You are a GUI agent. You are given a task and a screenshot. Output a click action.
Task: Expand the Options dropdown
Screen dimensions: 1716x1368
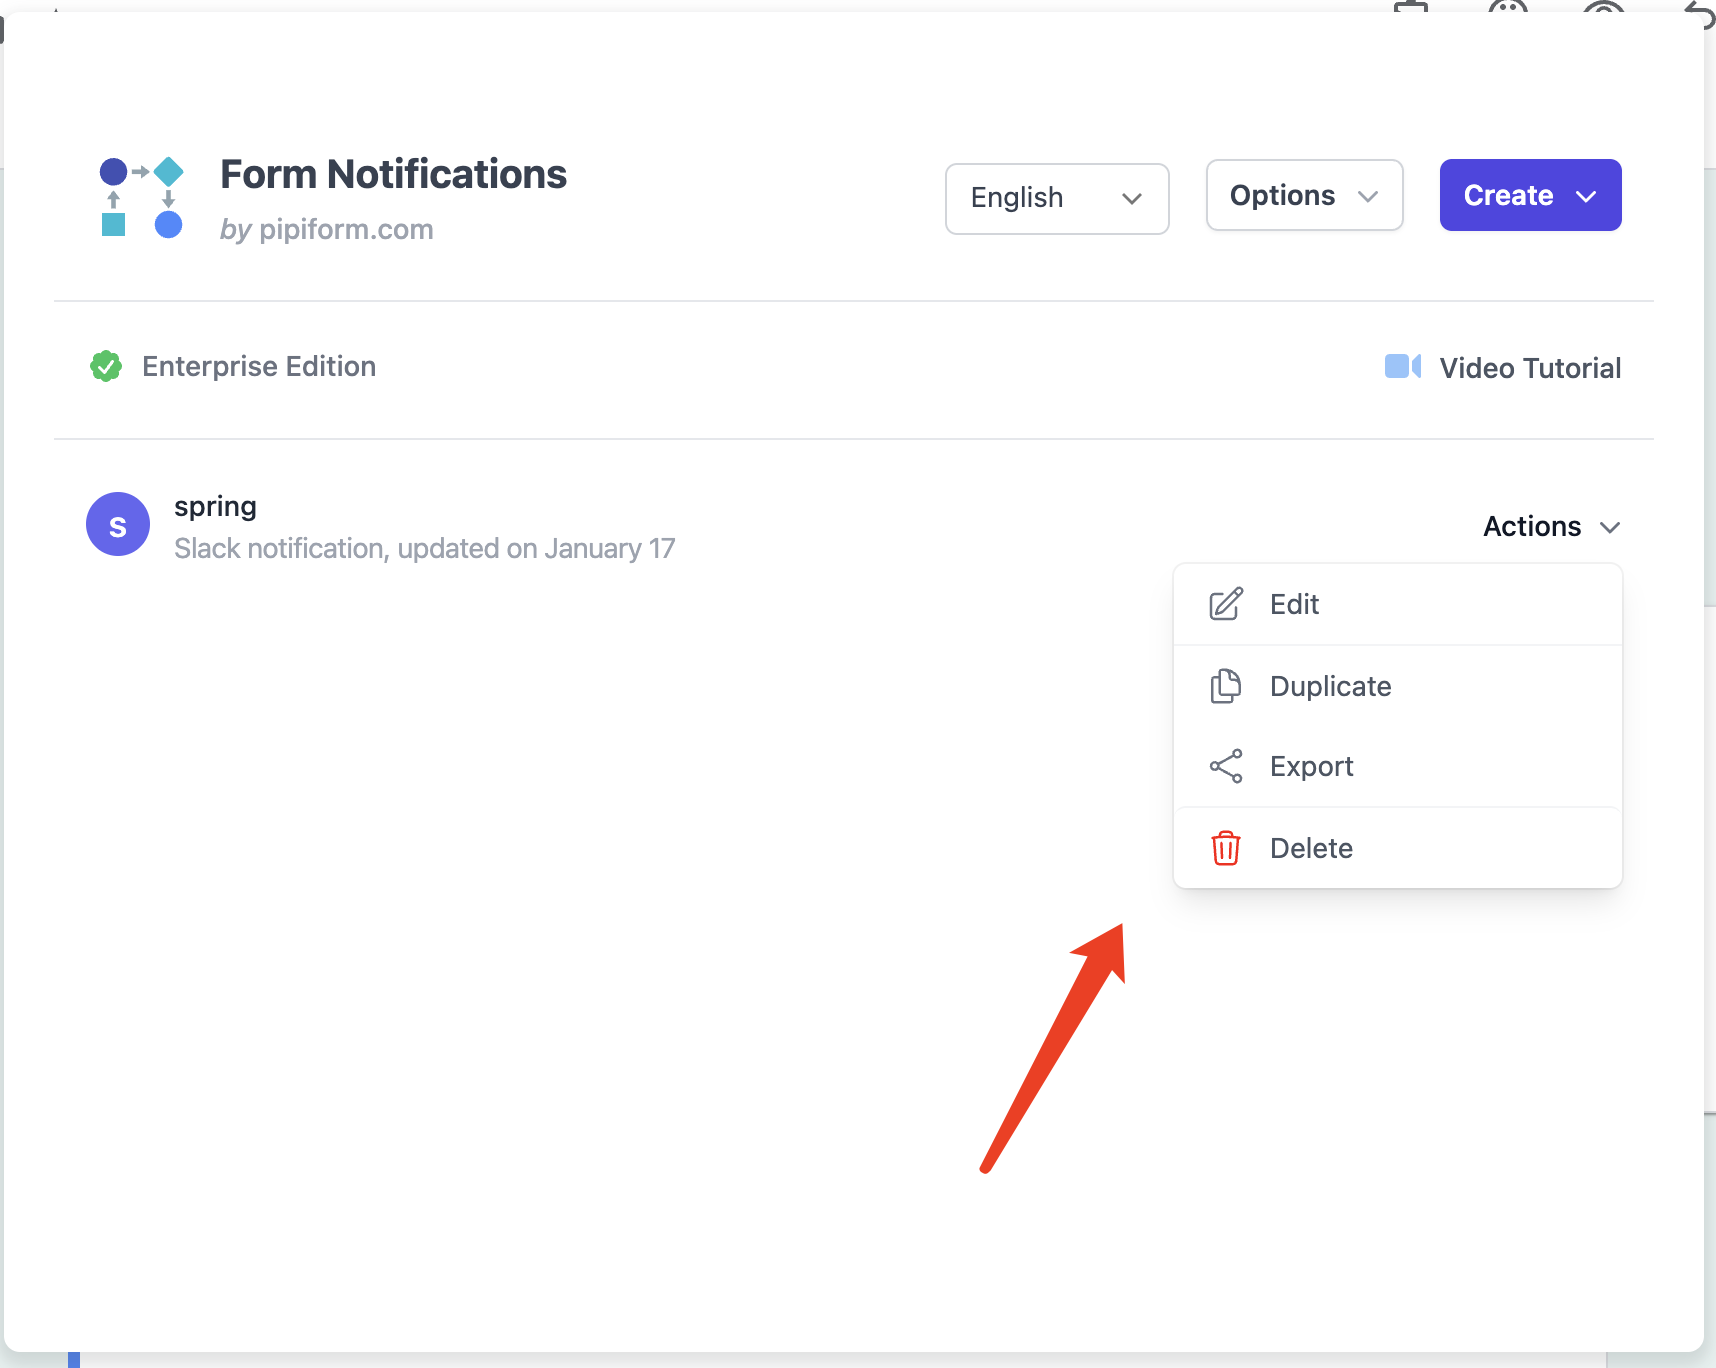click(1304, 195)
